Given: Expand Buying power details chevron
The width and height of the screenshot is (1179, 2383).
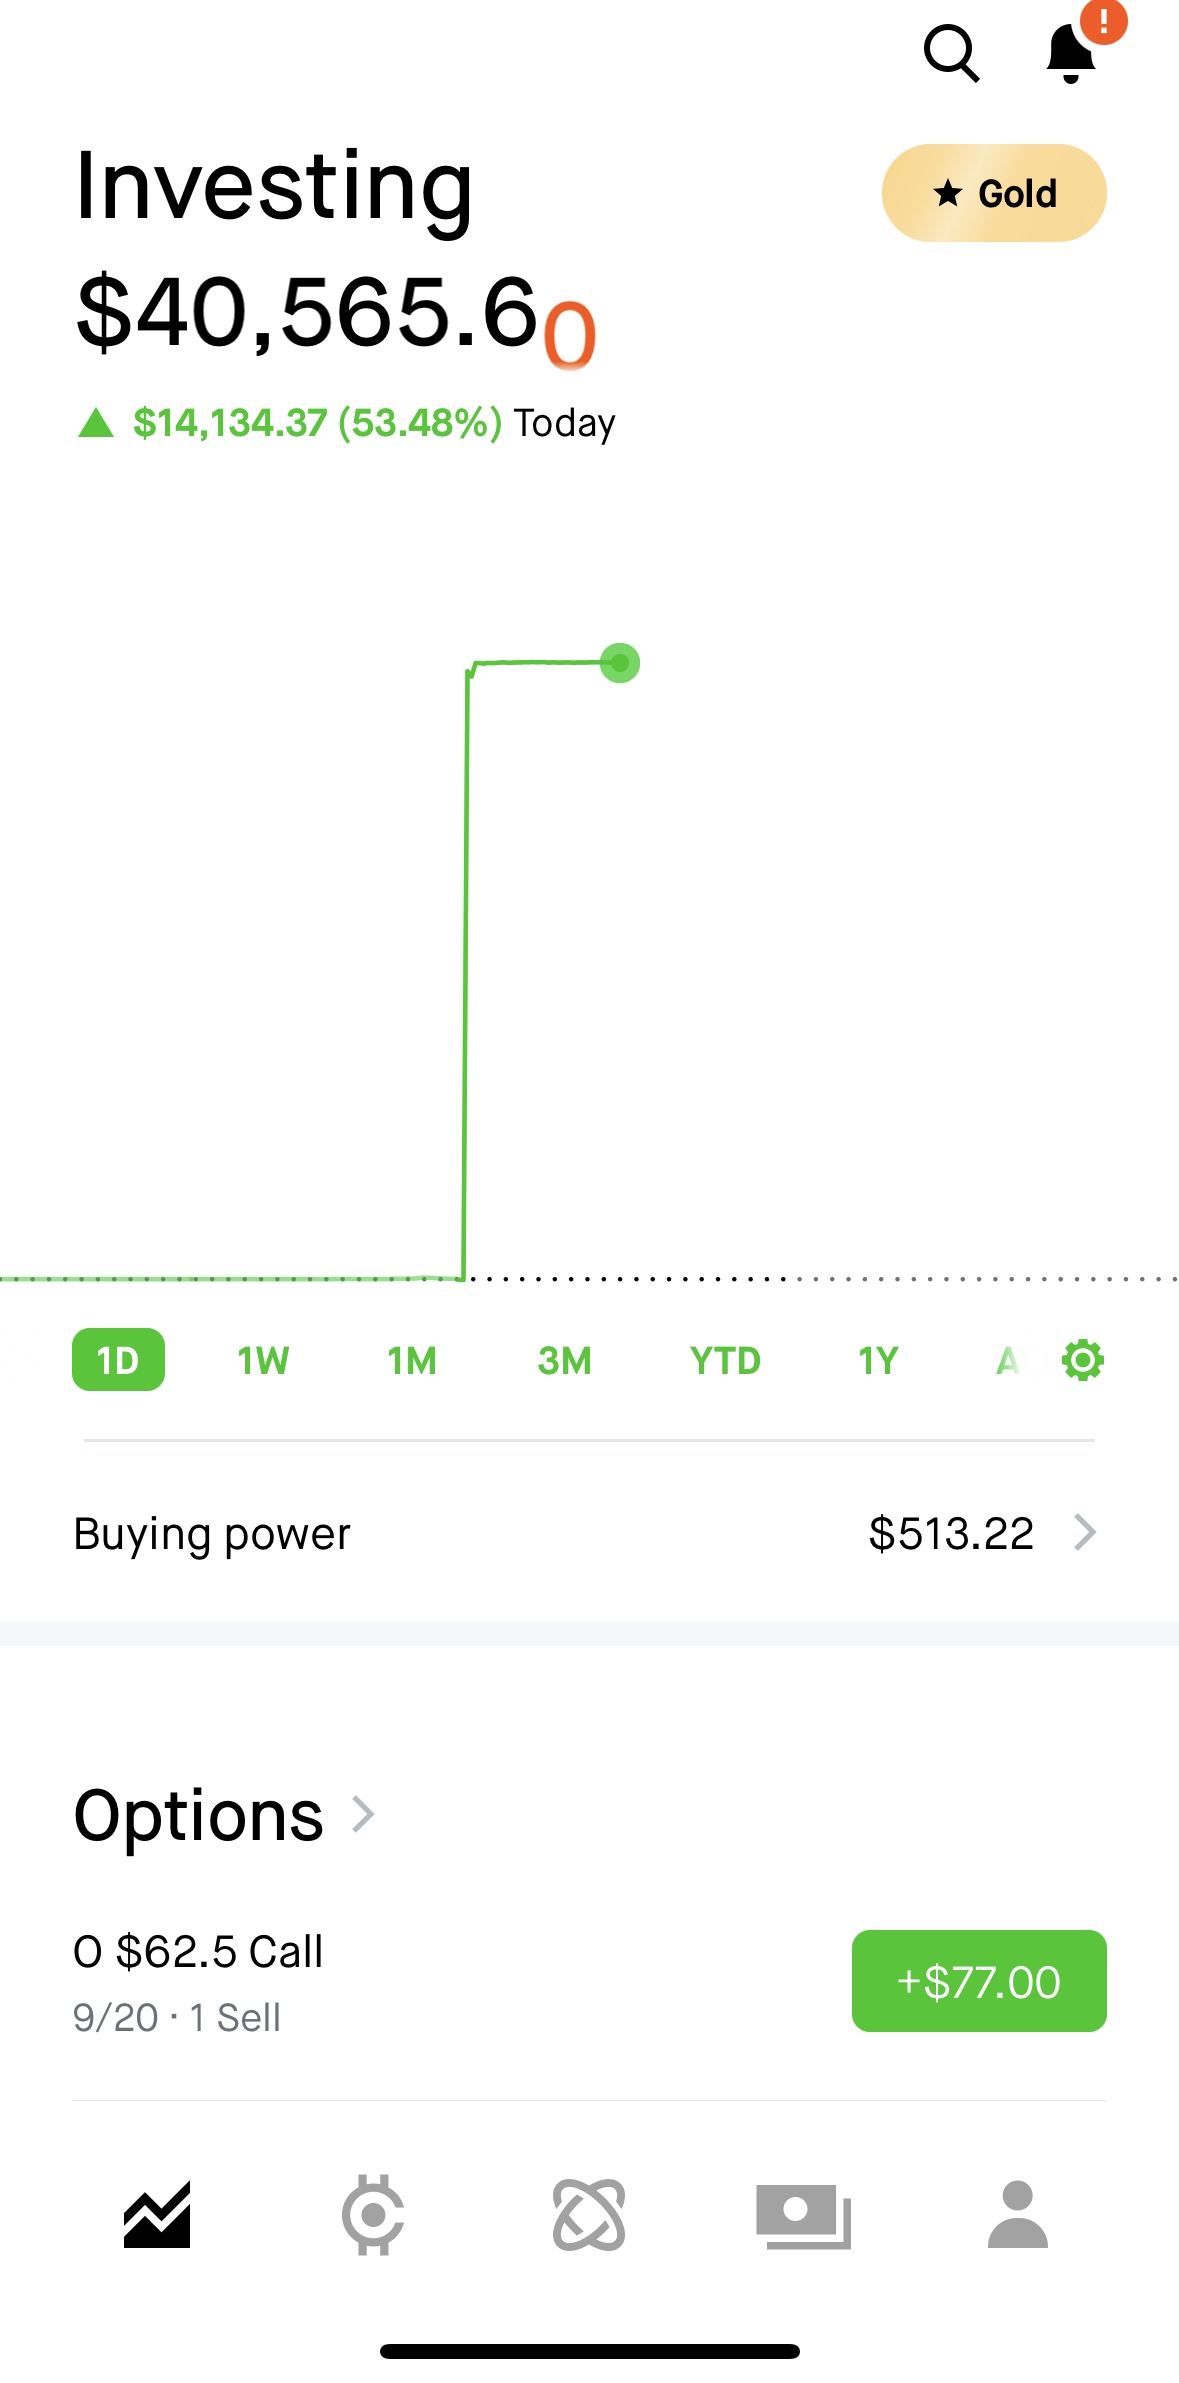Looking at the screenshot, I should point(1085,1533).
